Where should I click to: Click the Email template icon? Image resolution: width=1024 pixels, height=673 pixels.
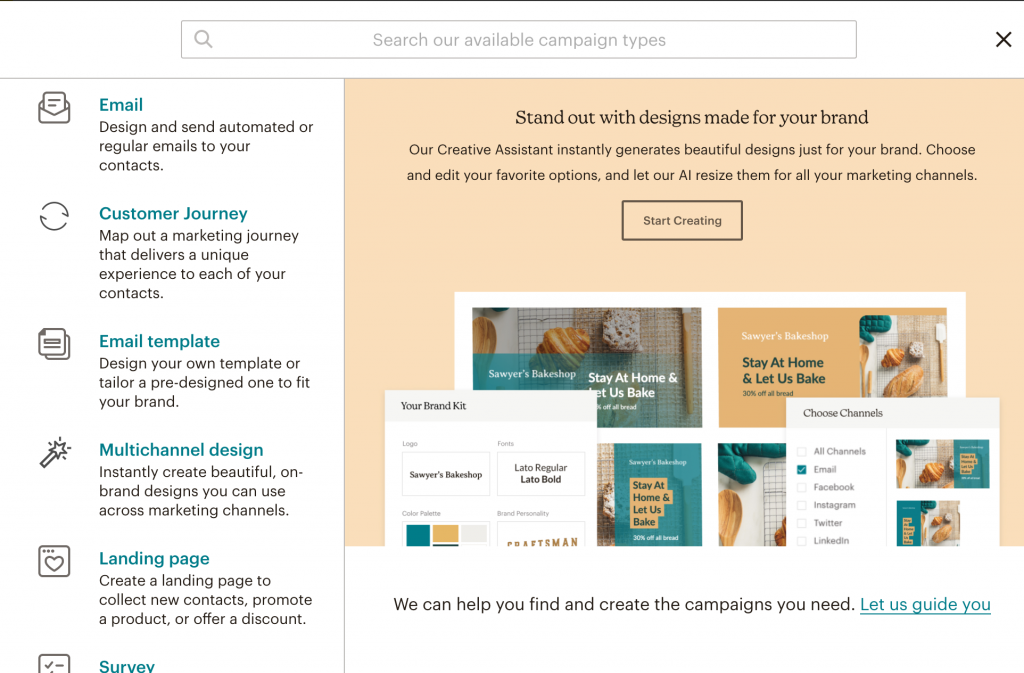54,344
